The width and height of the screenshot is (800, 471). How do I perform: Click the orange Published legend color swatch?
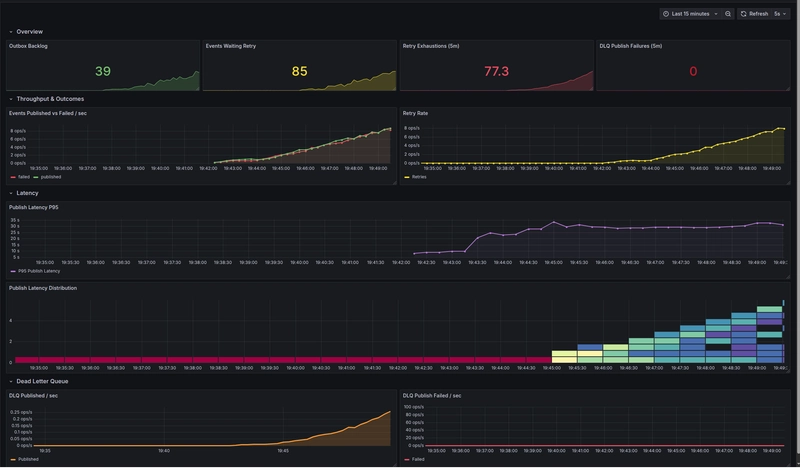[13, 460]
